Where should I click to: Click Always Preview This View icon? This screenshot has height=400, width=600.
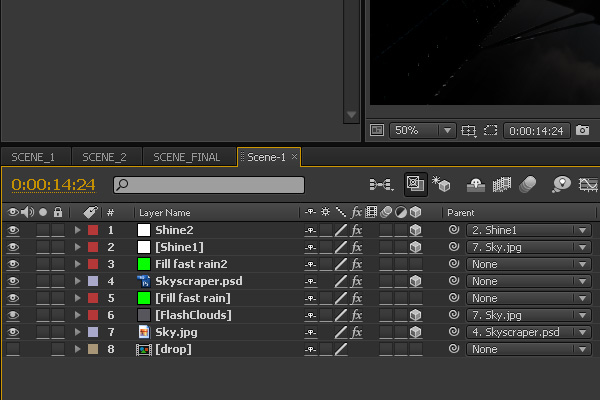pyautogui.click(x=377, y=130)
